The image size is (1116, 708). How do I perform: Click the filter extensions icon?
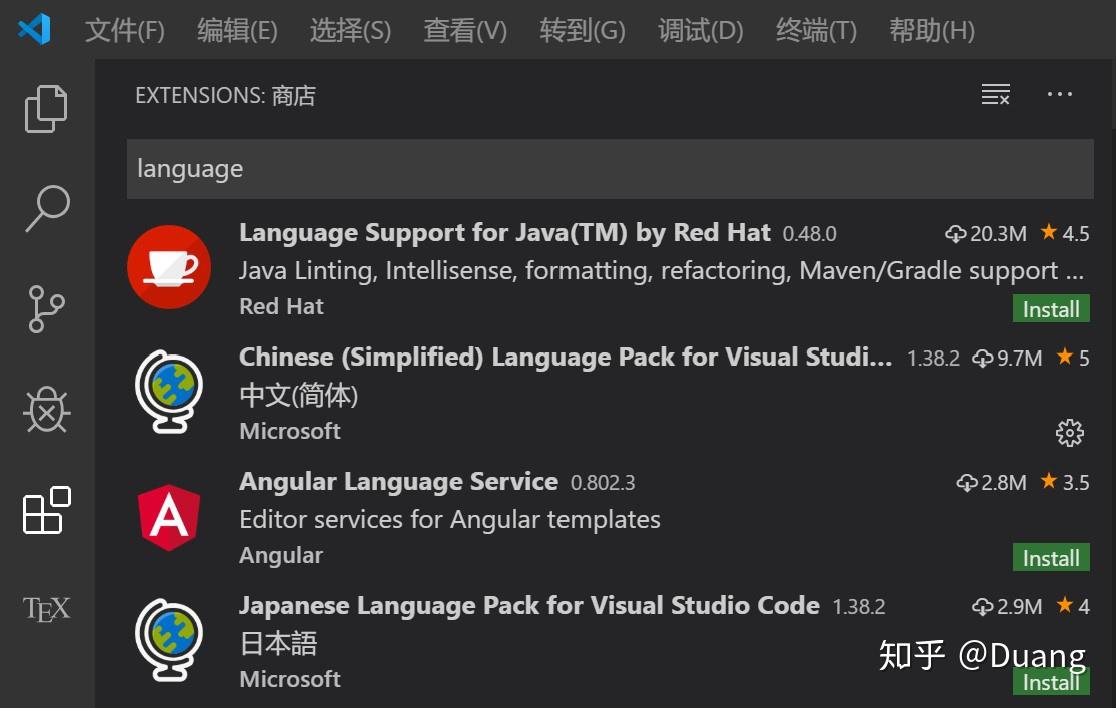coord(995,94)
